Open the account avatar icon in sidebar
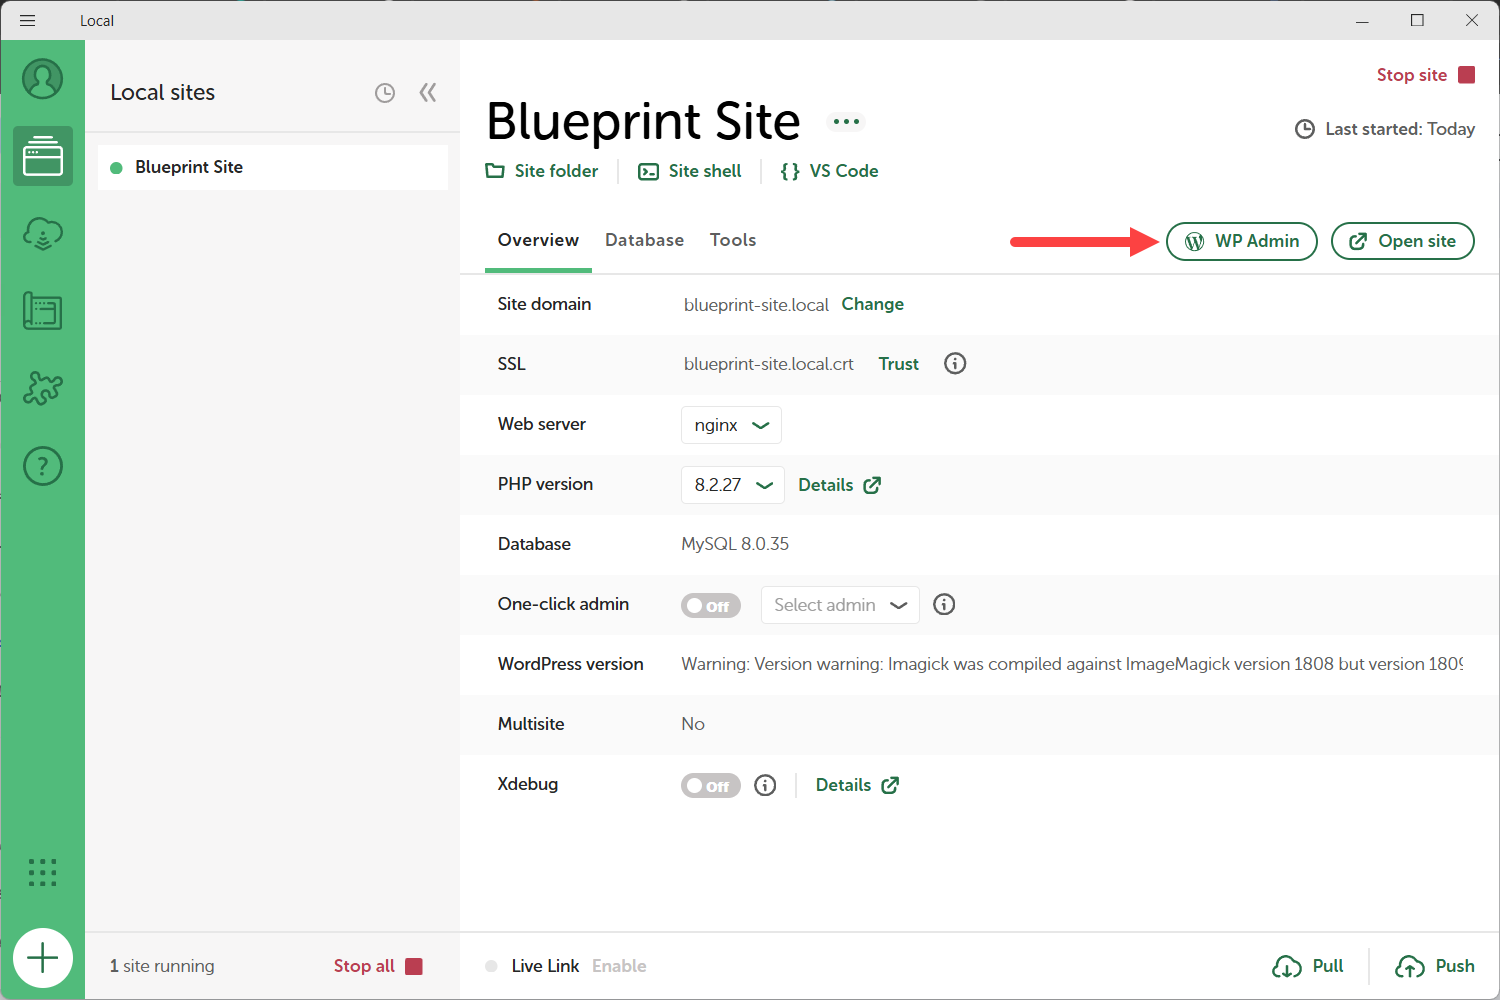The height and width of the screenshot is (1000, 1500). pyautogui.click(x=43, y=79)
